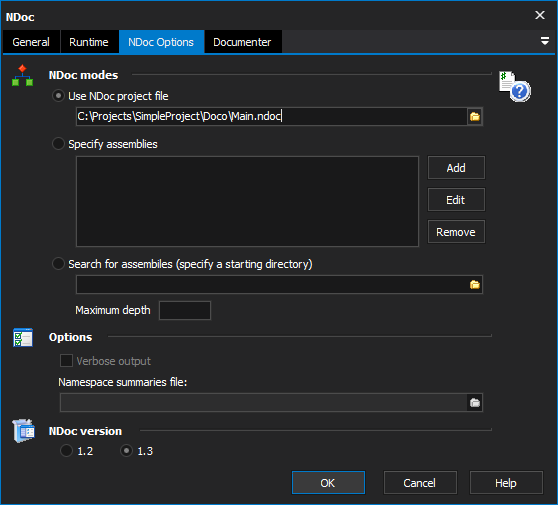Click the NDoc modes hierarchy icon
Image resolution: width=558 pixels, height=505 pixels.
pyautogui.click(x=22, y=75)
